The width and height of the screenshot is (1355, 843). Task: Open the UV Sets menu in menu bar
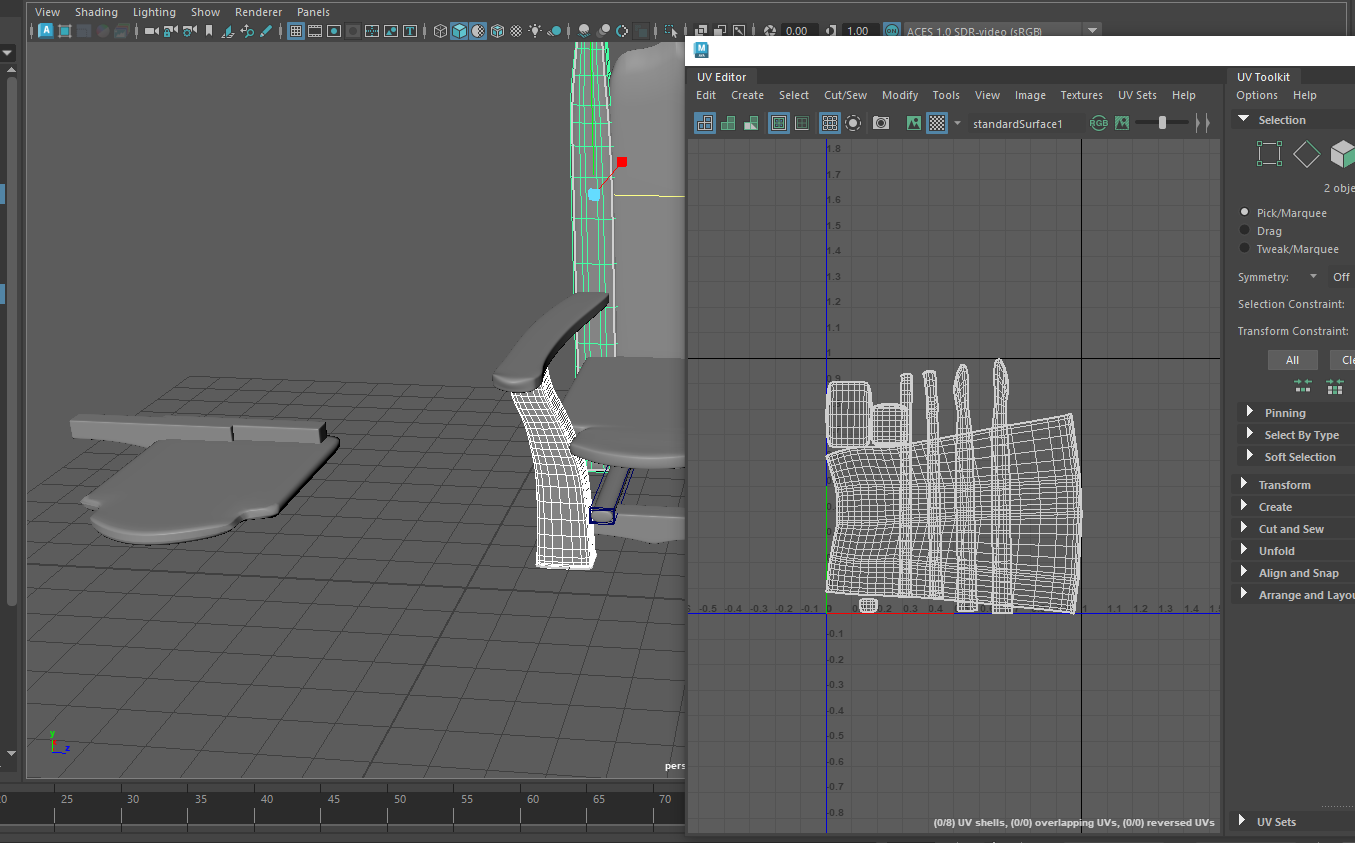point(1137,95)
